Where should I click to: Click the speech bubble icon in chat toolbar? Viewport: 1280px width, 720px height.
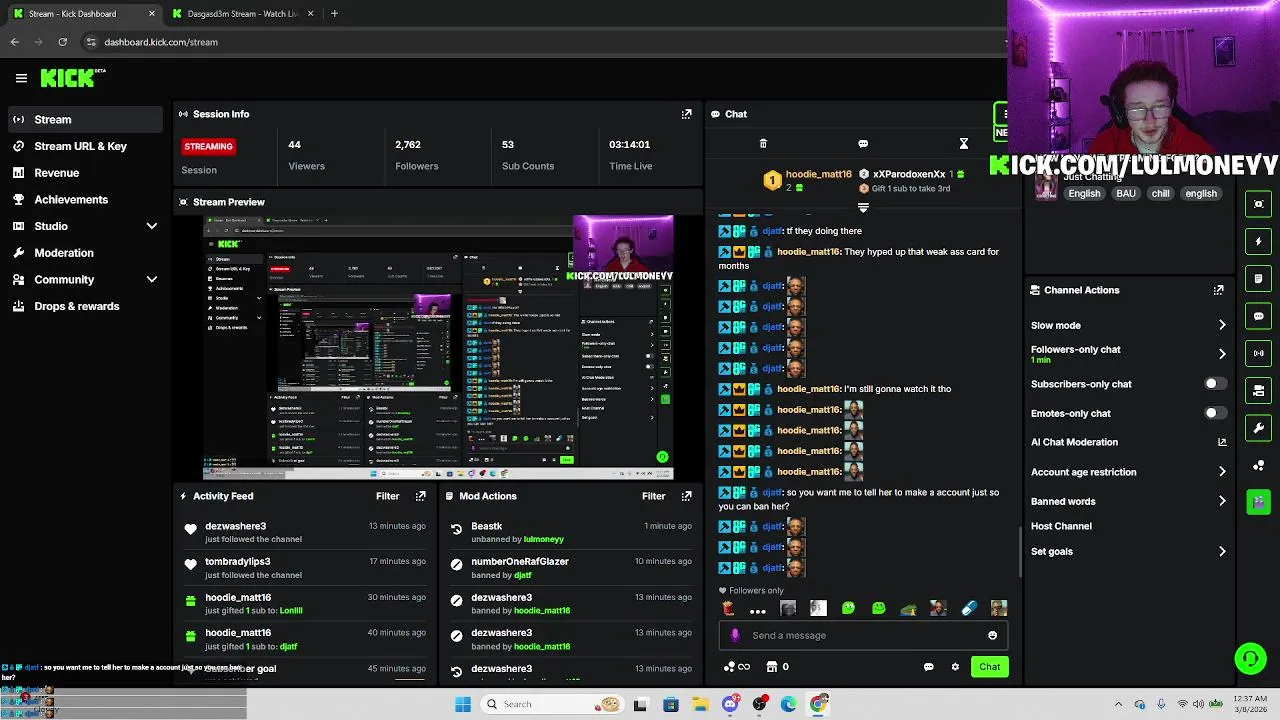863,144
